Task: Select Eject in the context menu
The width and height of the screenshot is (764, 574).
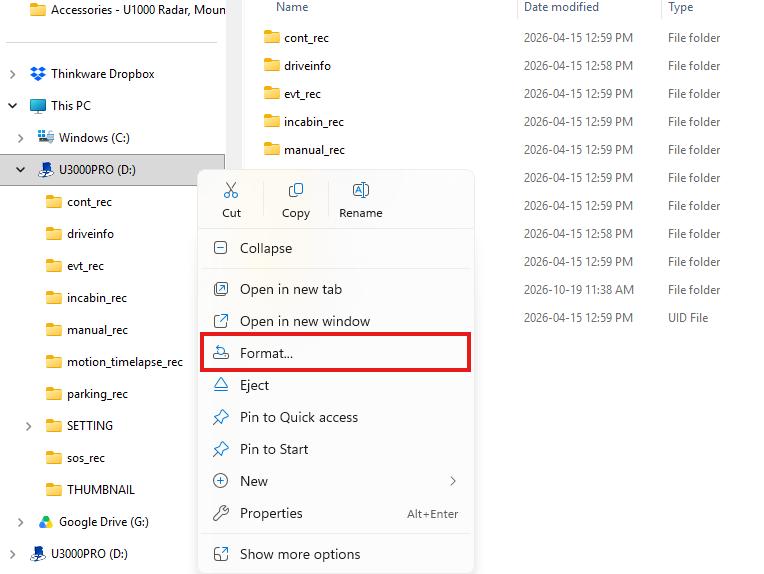Action: click(336, 385)
